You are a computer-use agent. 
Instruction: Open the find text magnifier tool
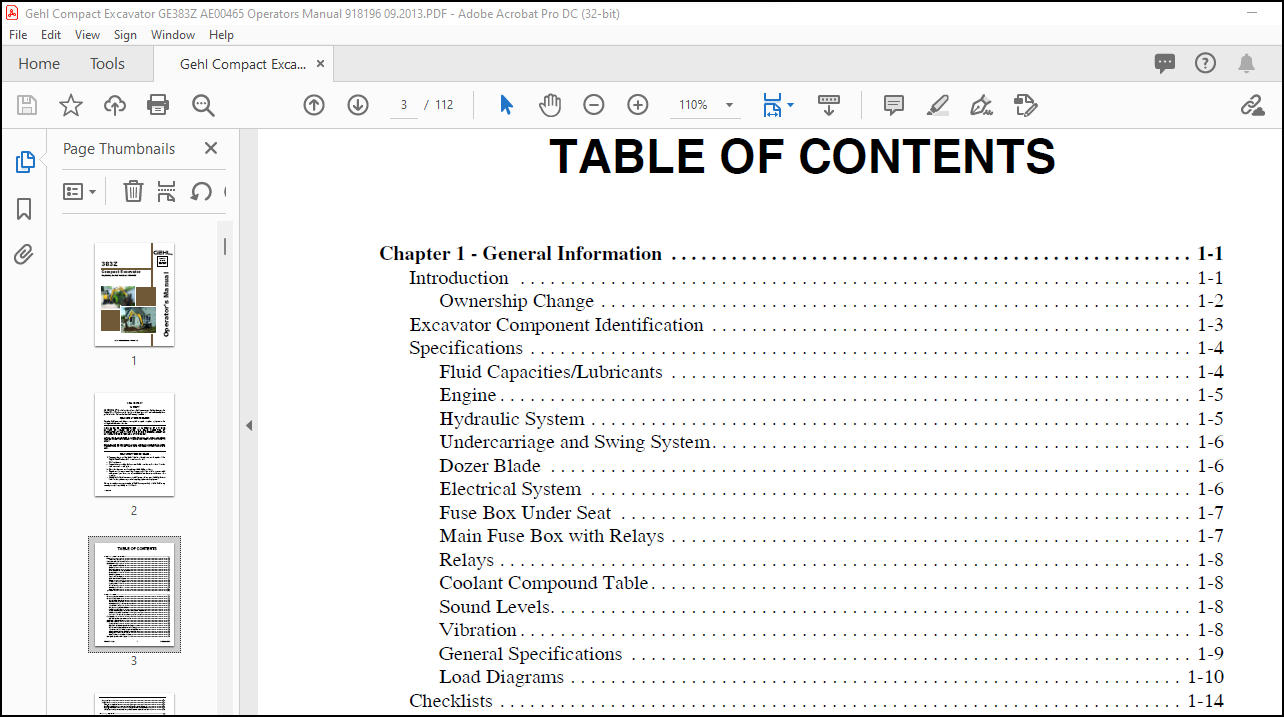tap(203, 105)
